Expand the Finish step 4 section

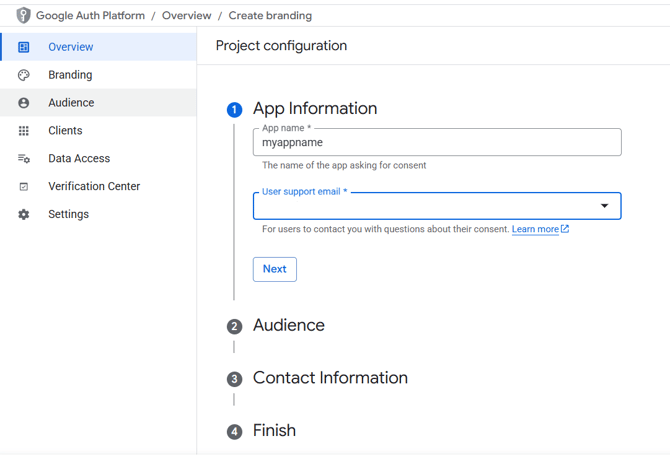point(274,431)
